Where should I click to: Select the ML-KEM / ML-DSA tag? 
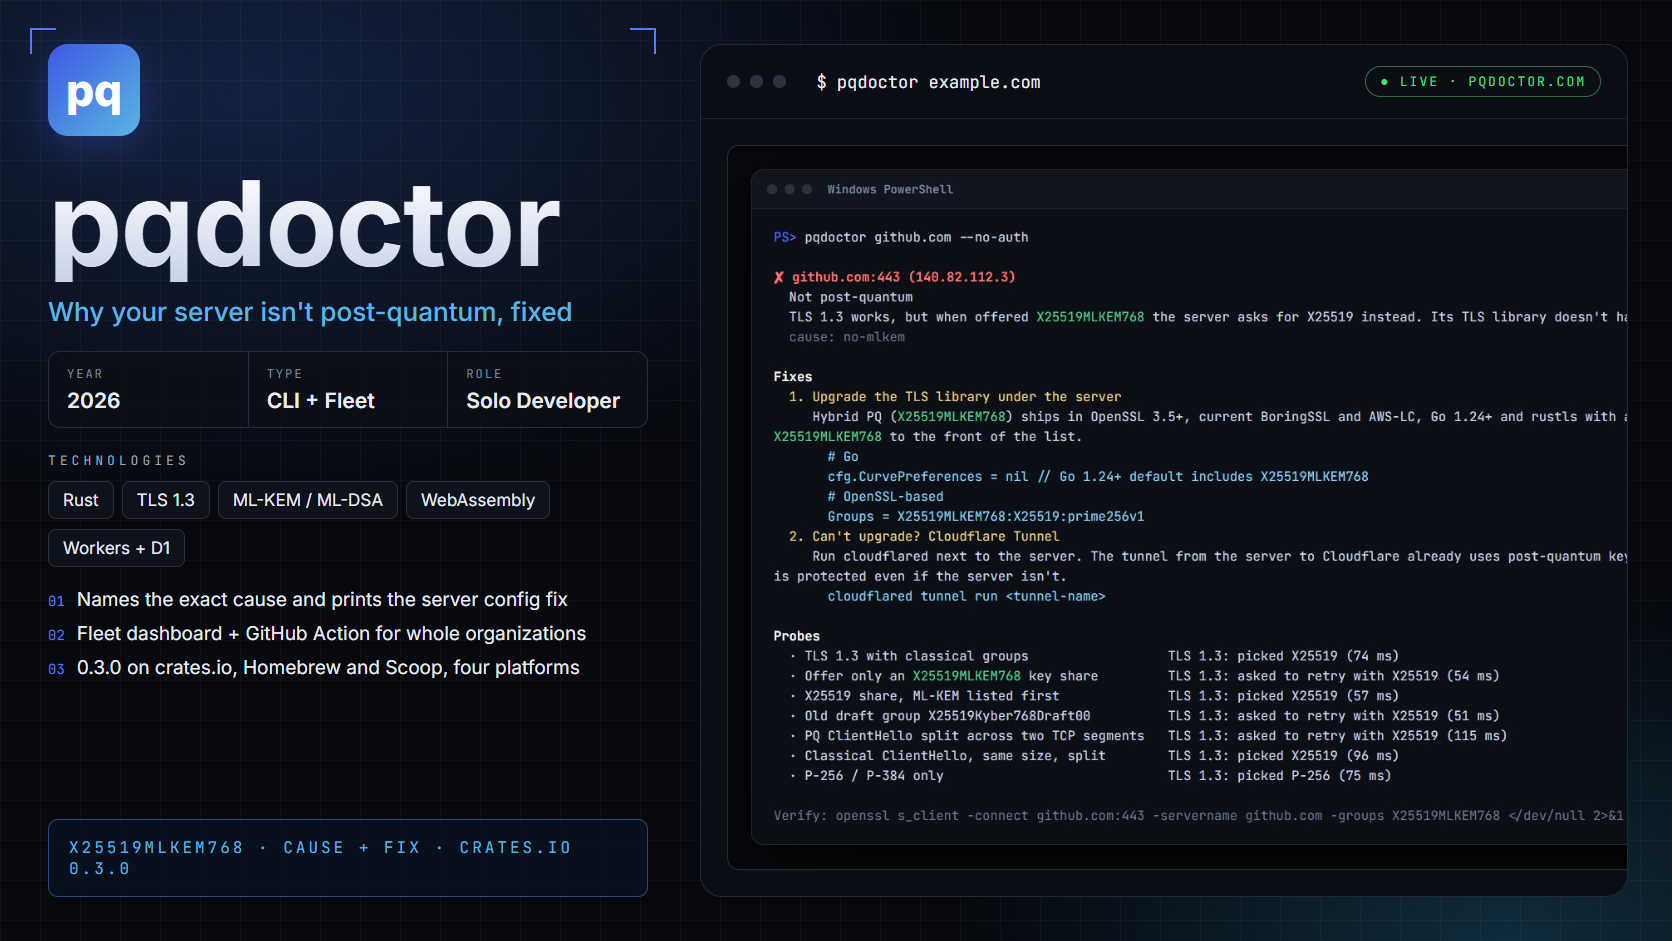[x=308, y=500]
